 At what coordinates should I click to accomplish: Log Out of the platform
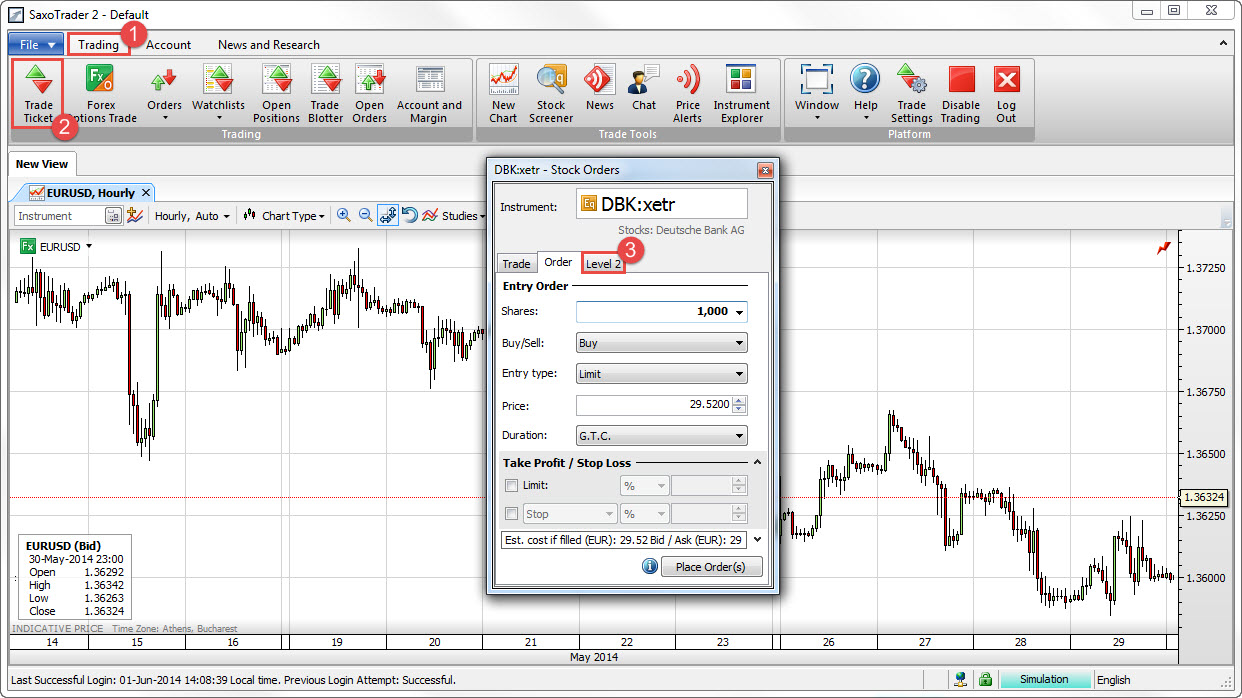1006,93
